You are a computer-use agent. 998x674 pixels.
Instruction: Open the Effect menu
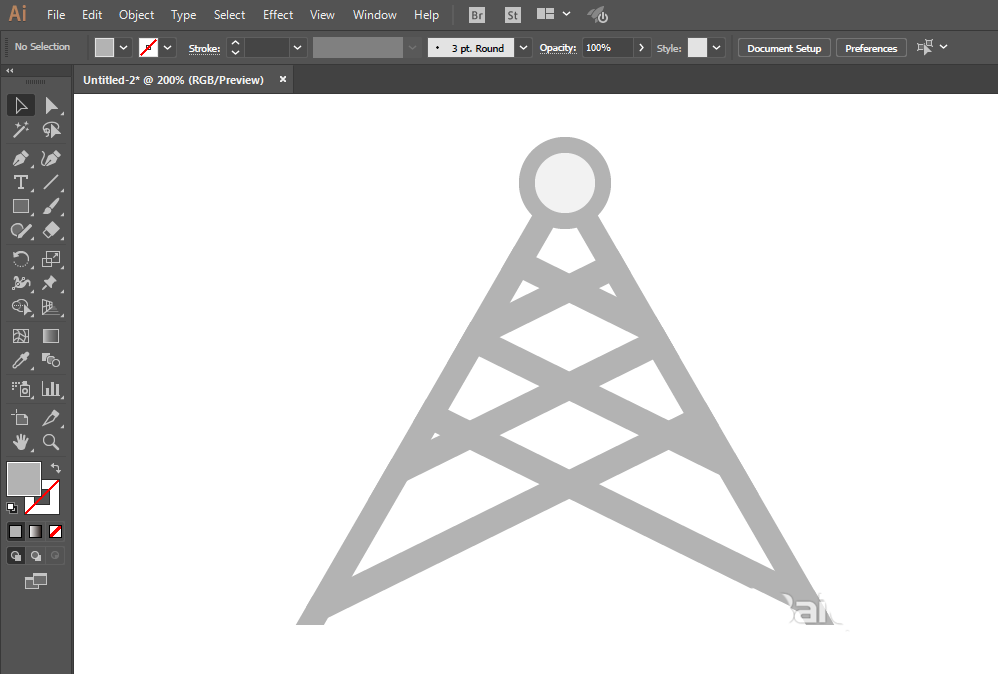pyautogui.click(x=278, y=15)
